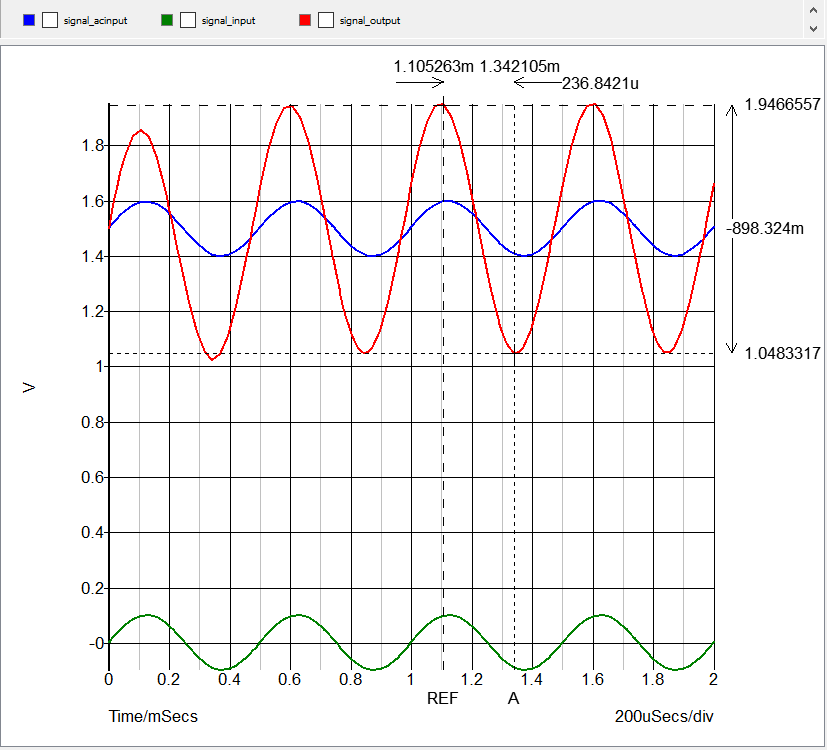This screenshot has height=750, width=827.
Task: Toggle the signal_output checkbox
Action: click(327, 19)
